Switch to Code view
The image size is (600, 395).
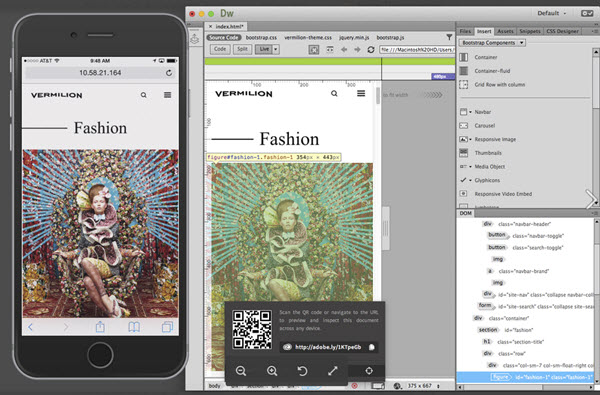[x=220, y=49]
